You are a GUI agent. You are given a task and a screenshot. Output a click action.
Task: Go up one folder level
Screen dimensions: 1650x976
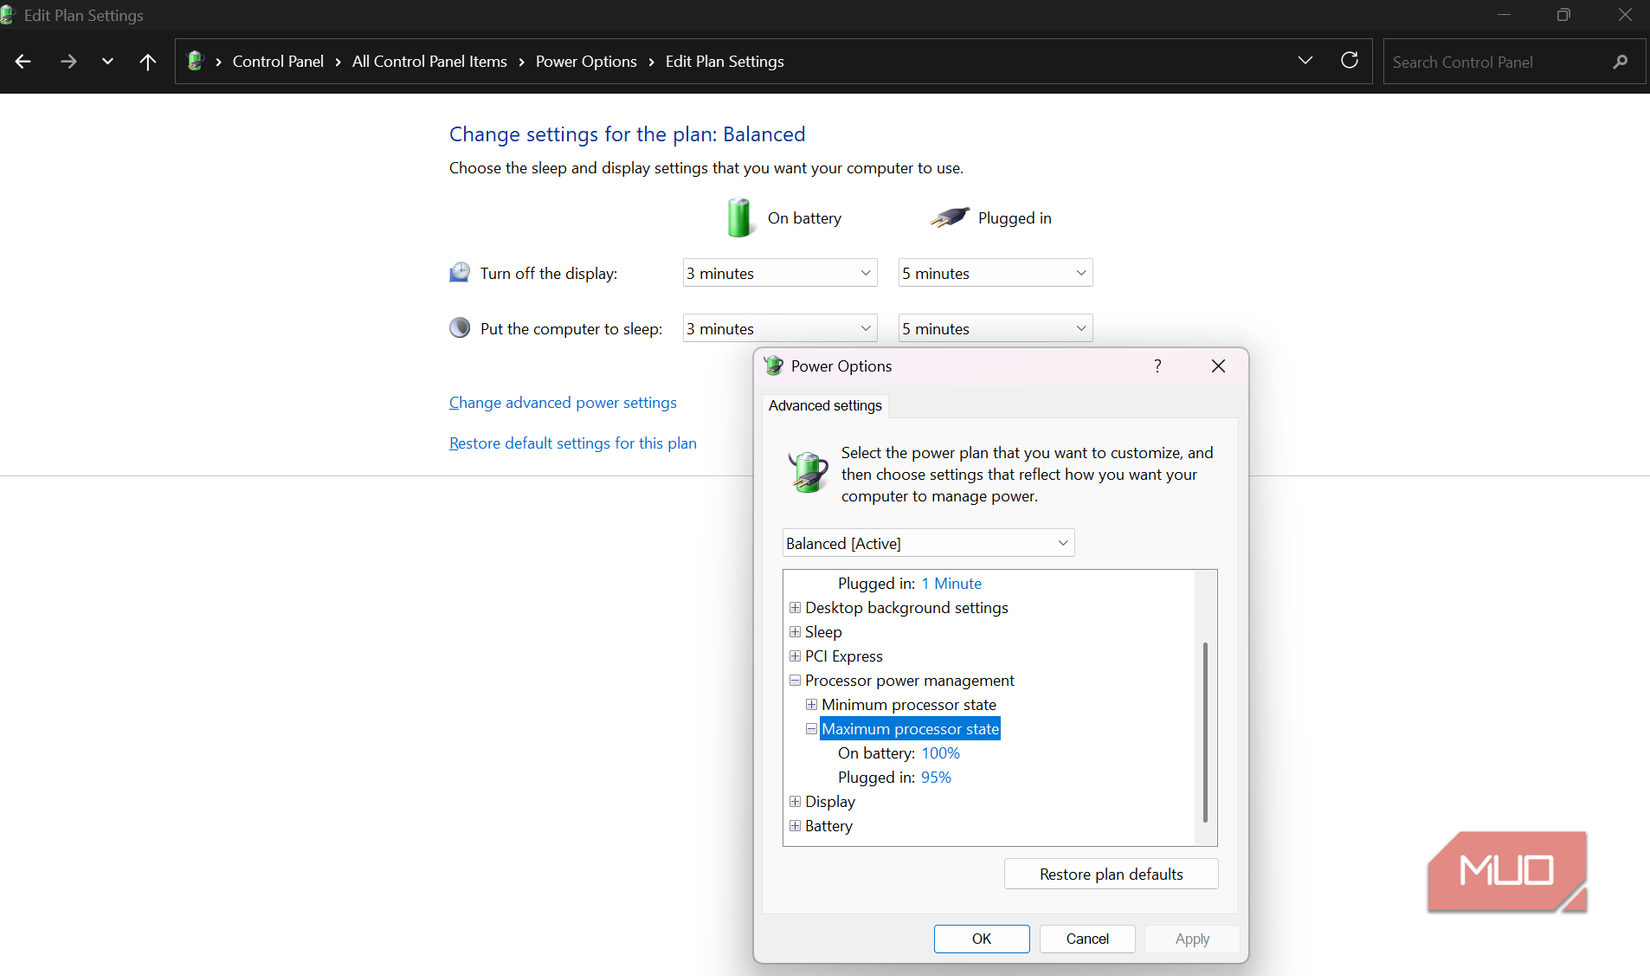(x=148, y=62)
